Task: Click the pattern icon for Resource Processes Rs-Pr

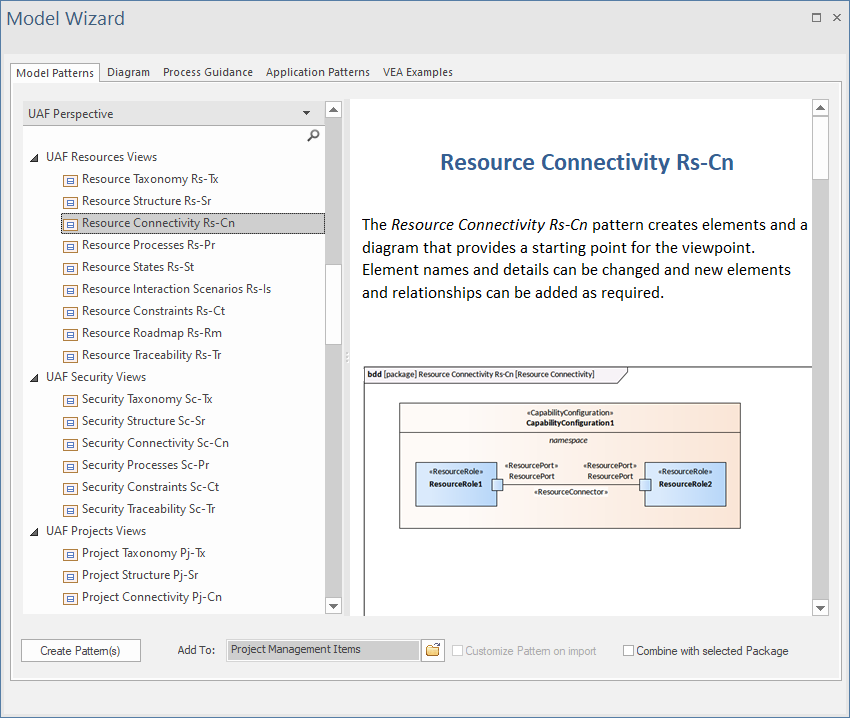Action: (70, 246)
